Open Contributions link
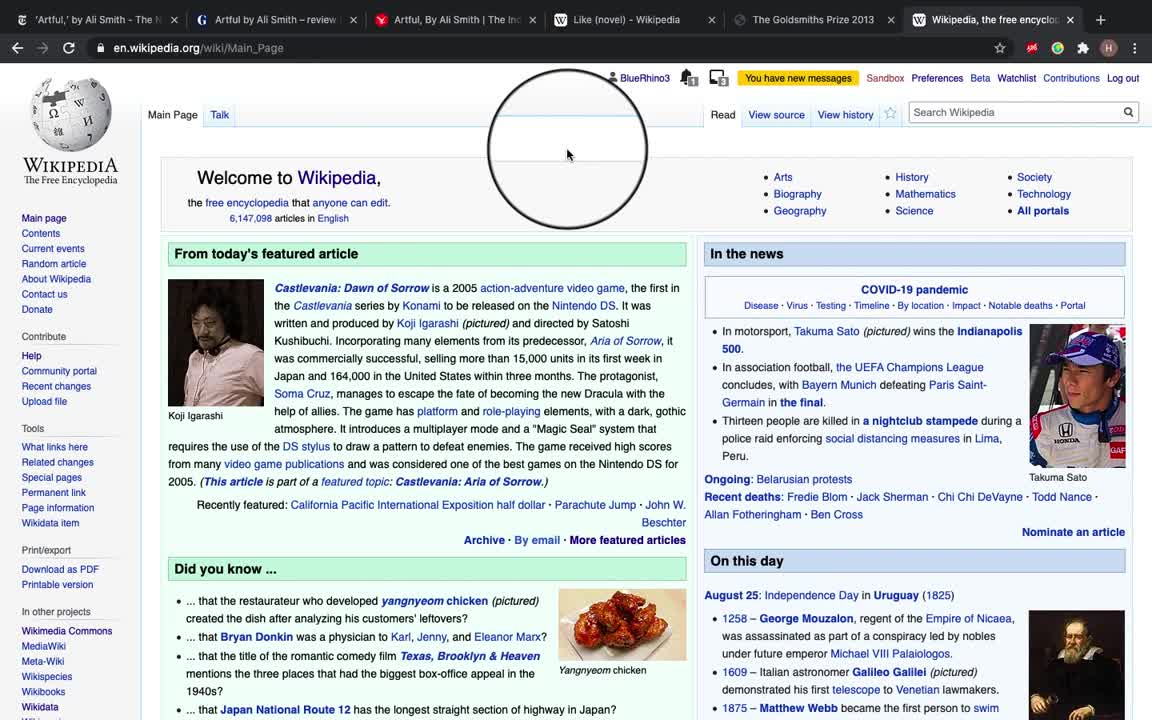Viewport: 1152px width, 720px height. tap(1071, 78)
